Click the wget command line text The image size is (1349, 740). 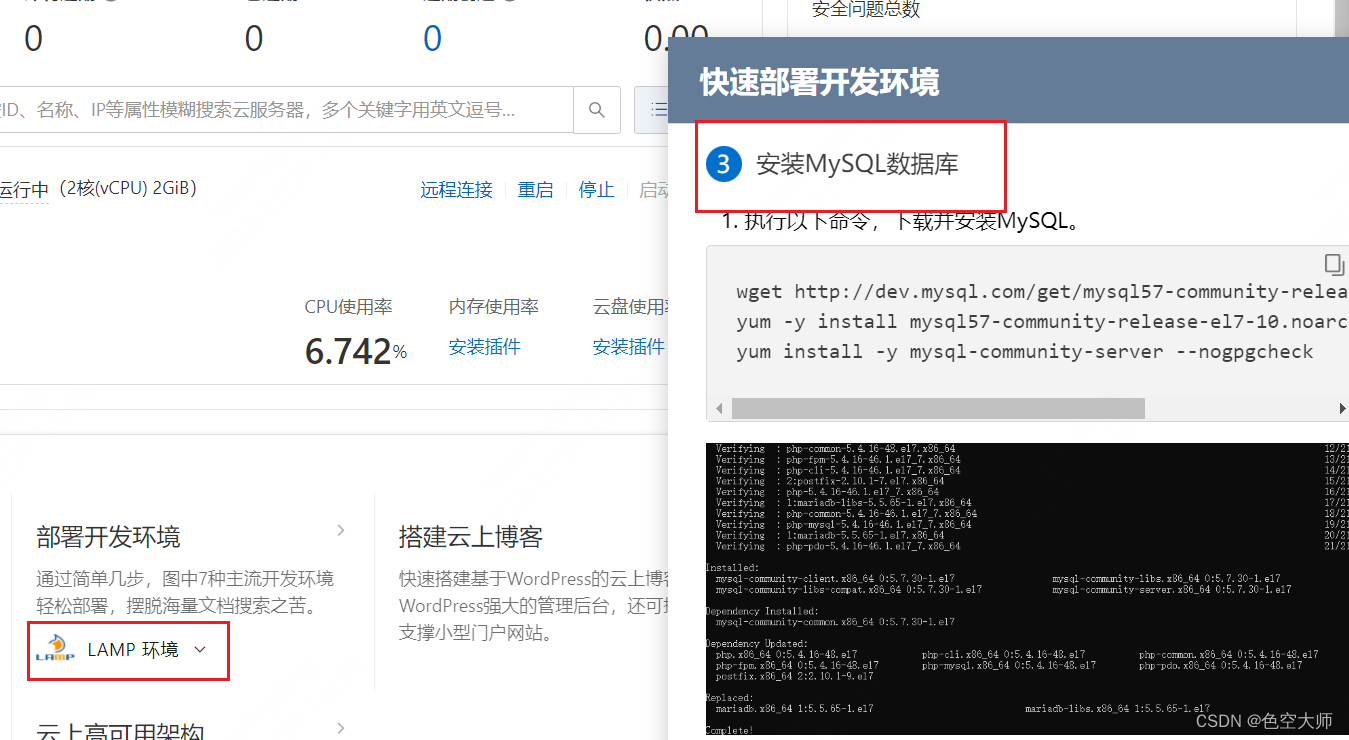1042,292
